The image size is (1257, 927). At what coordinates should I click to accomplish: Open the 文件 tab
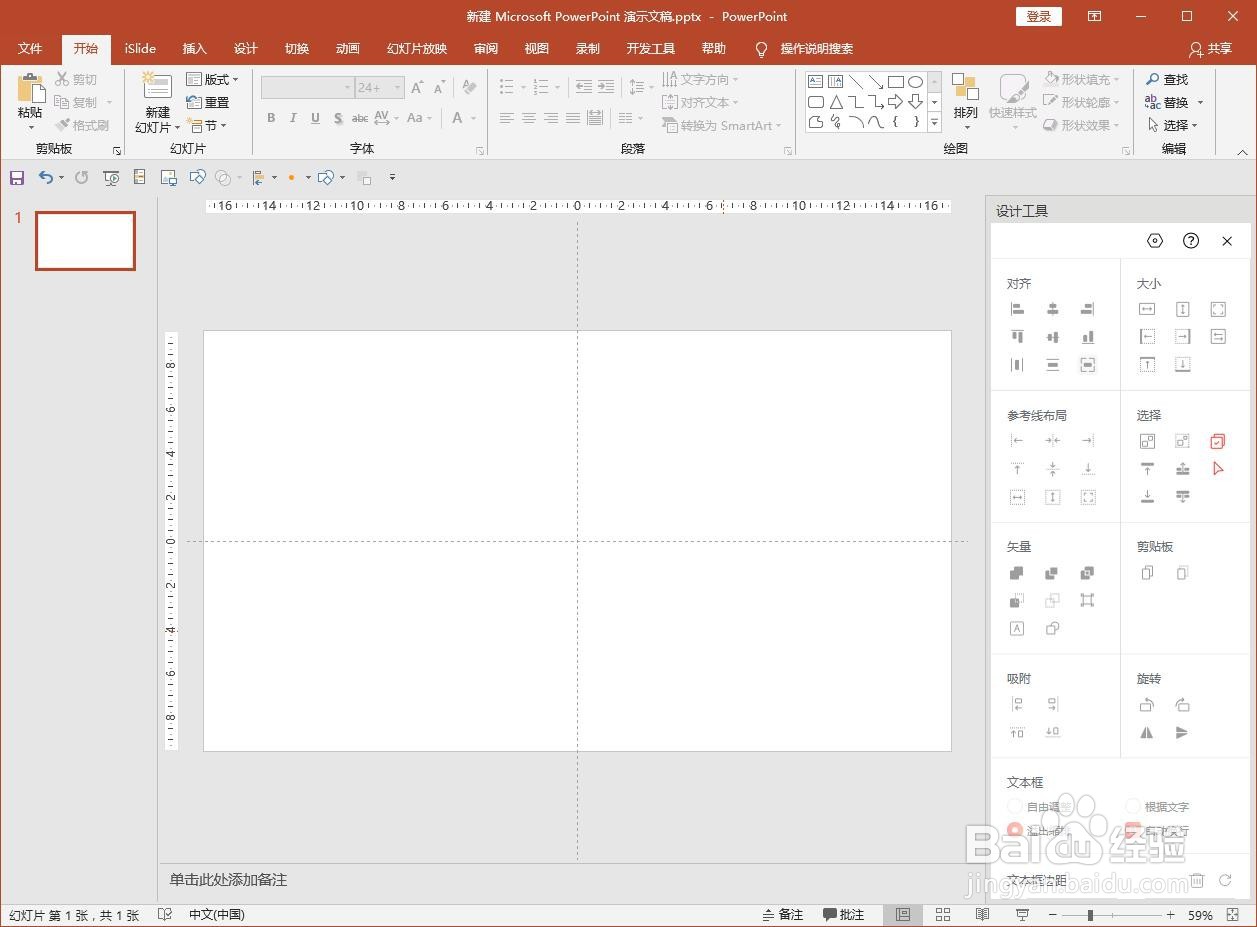point(30,48)
